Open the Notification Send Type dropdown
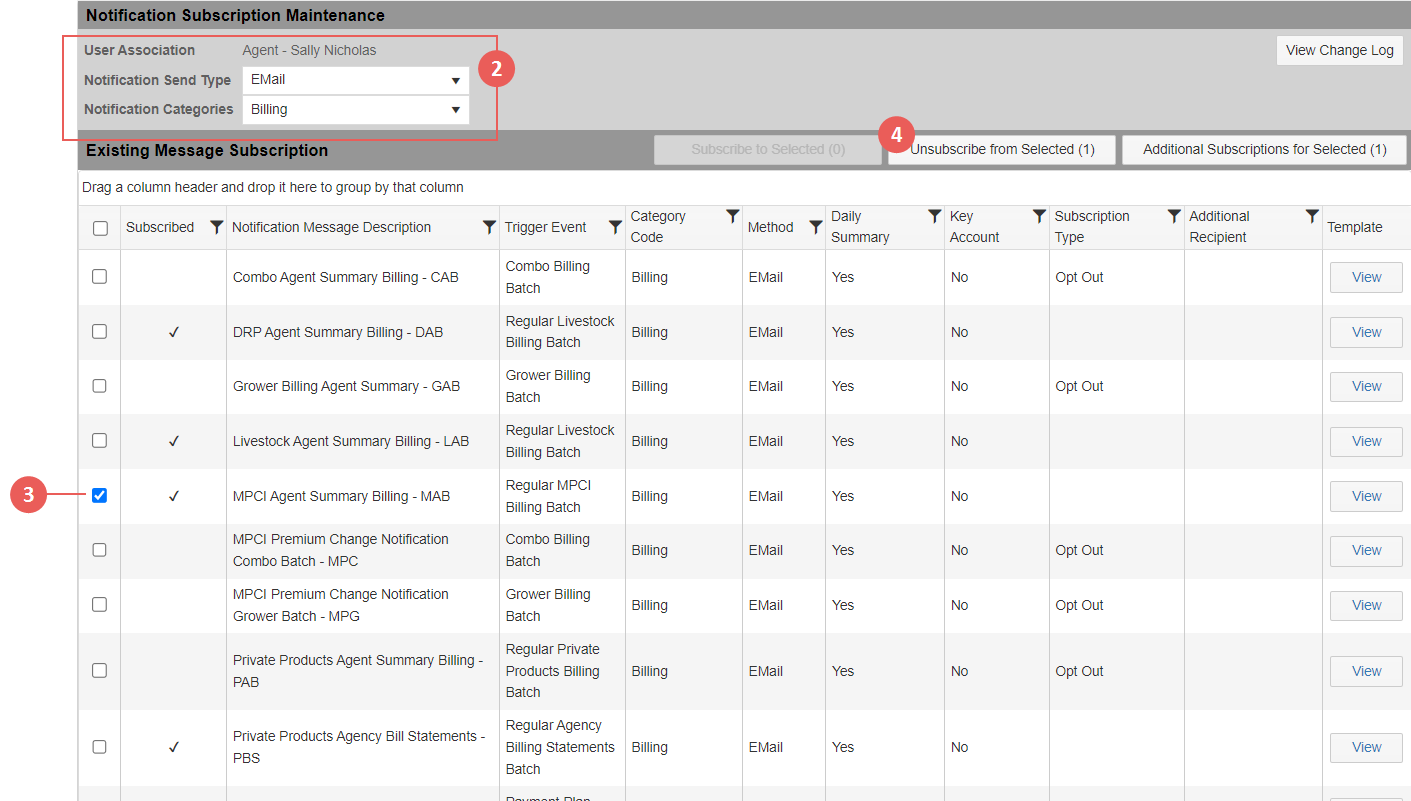1411x801 pixels. tap(356, 80)
